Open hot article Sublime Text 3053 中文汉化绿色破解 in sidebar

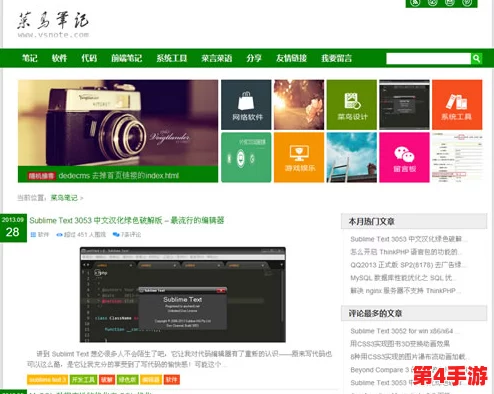tap(409, 239)
